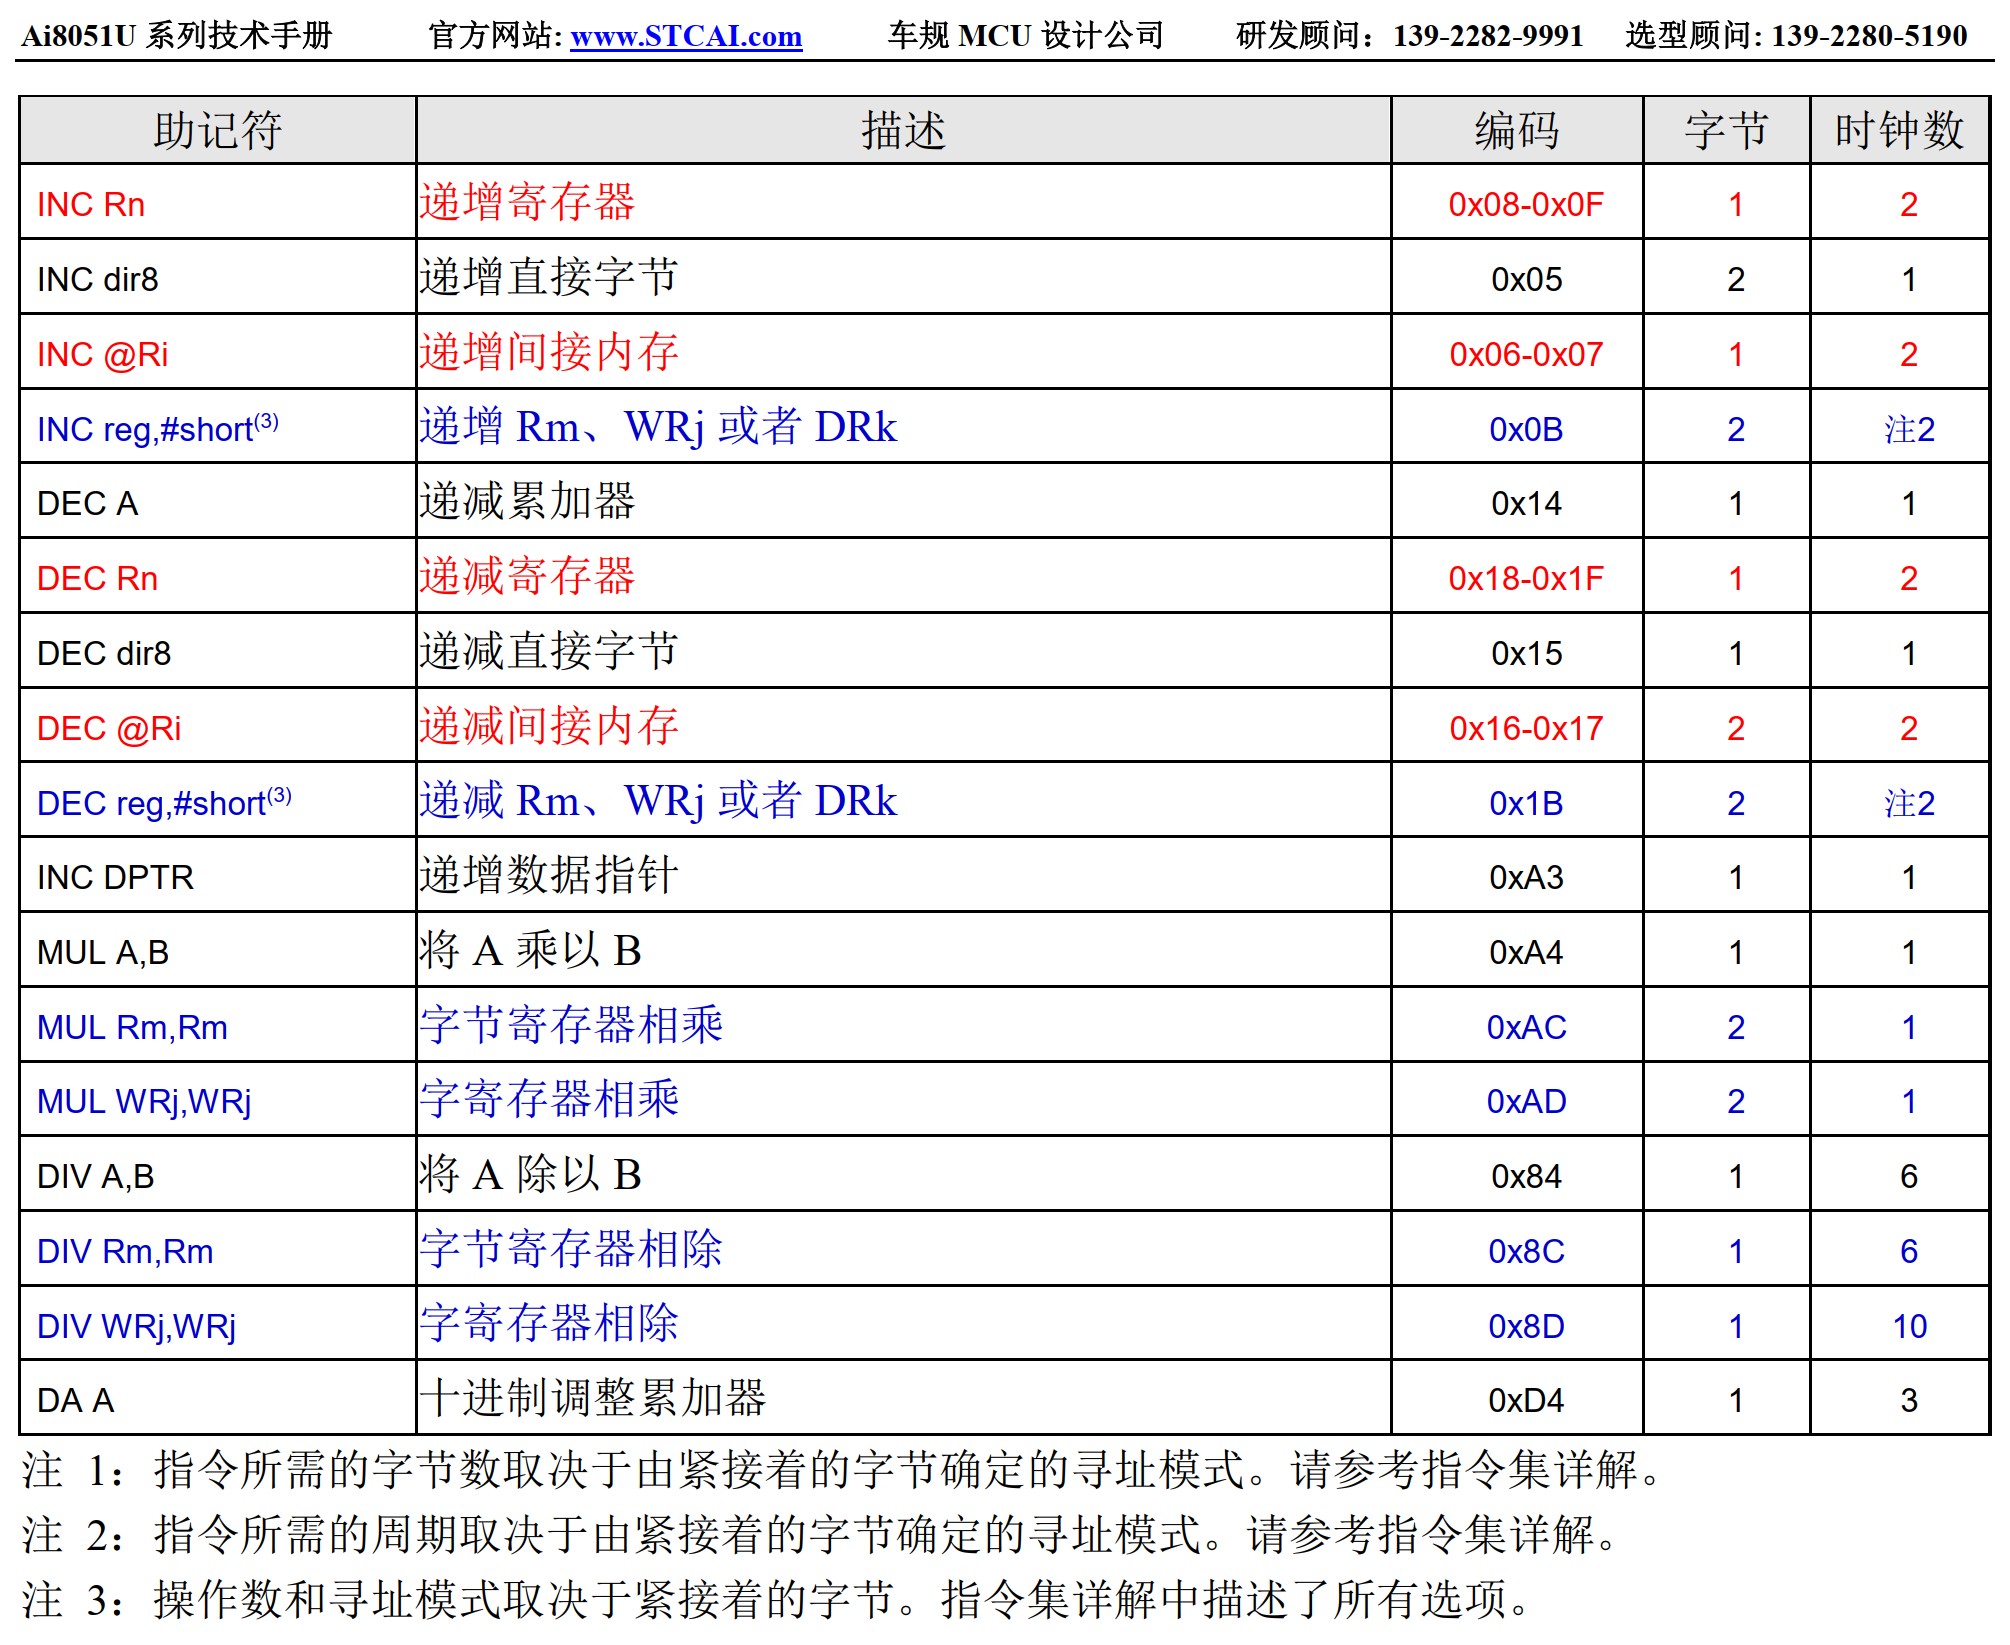This screenshot has width=2010, height=1645.
Task: Click the MUL WRj,WRj instruction
Action: pyautogui.click(x=144, y=1101)
